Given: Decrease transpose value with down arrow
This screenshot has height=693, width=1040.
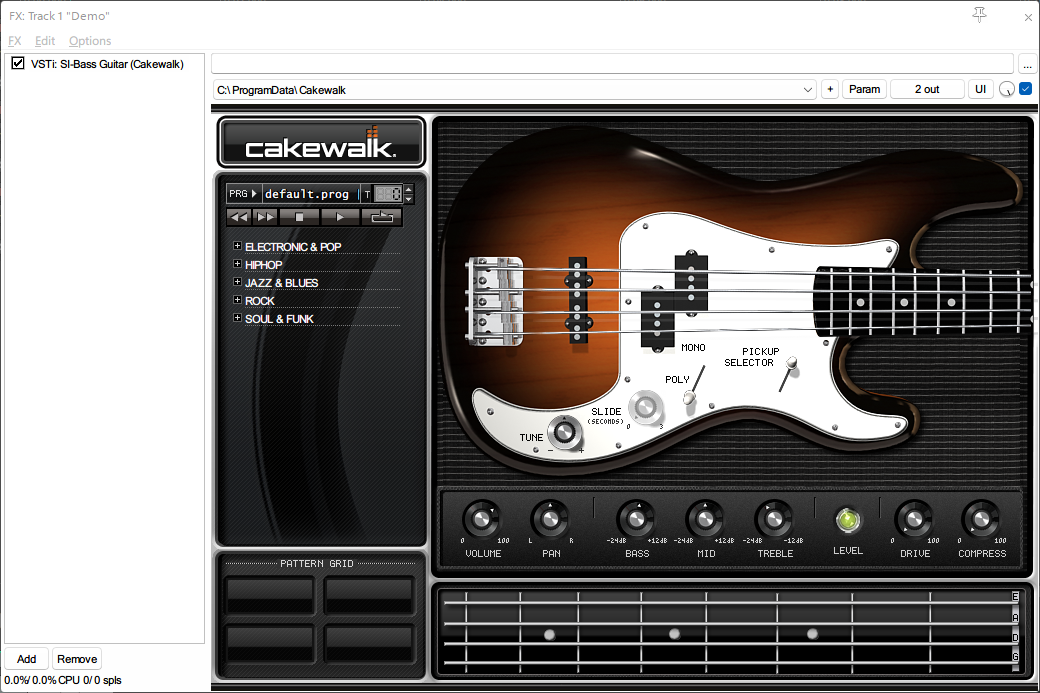Looking at the screenshot, I should (409, 198).
